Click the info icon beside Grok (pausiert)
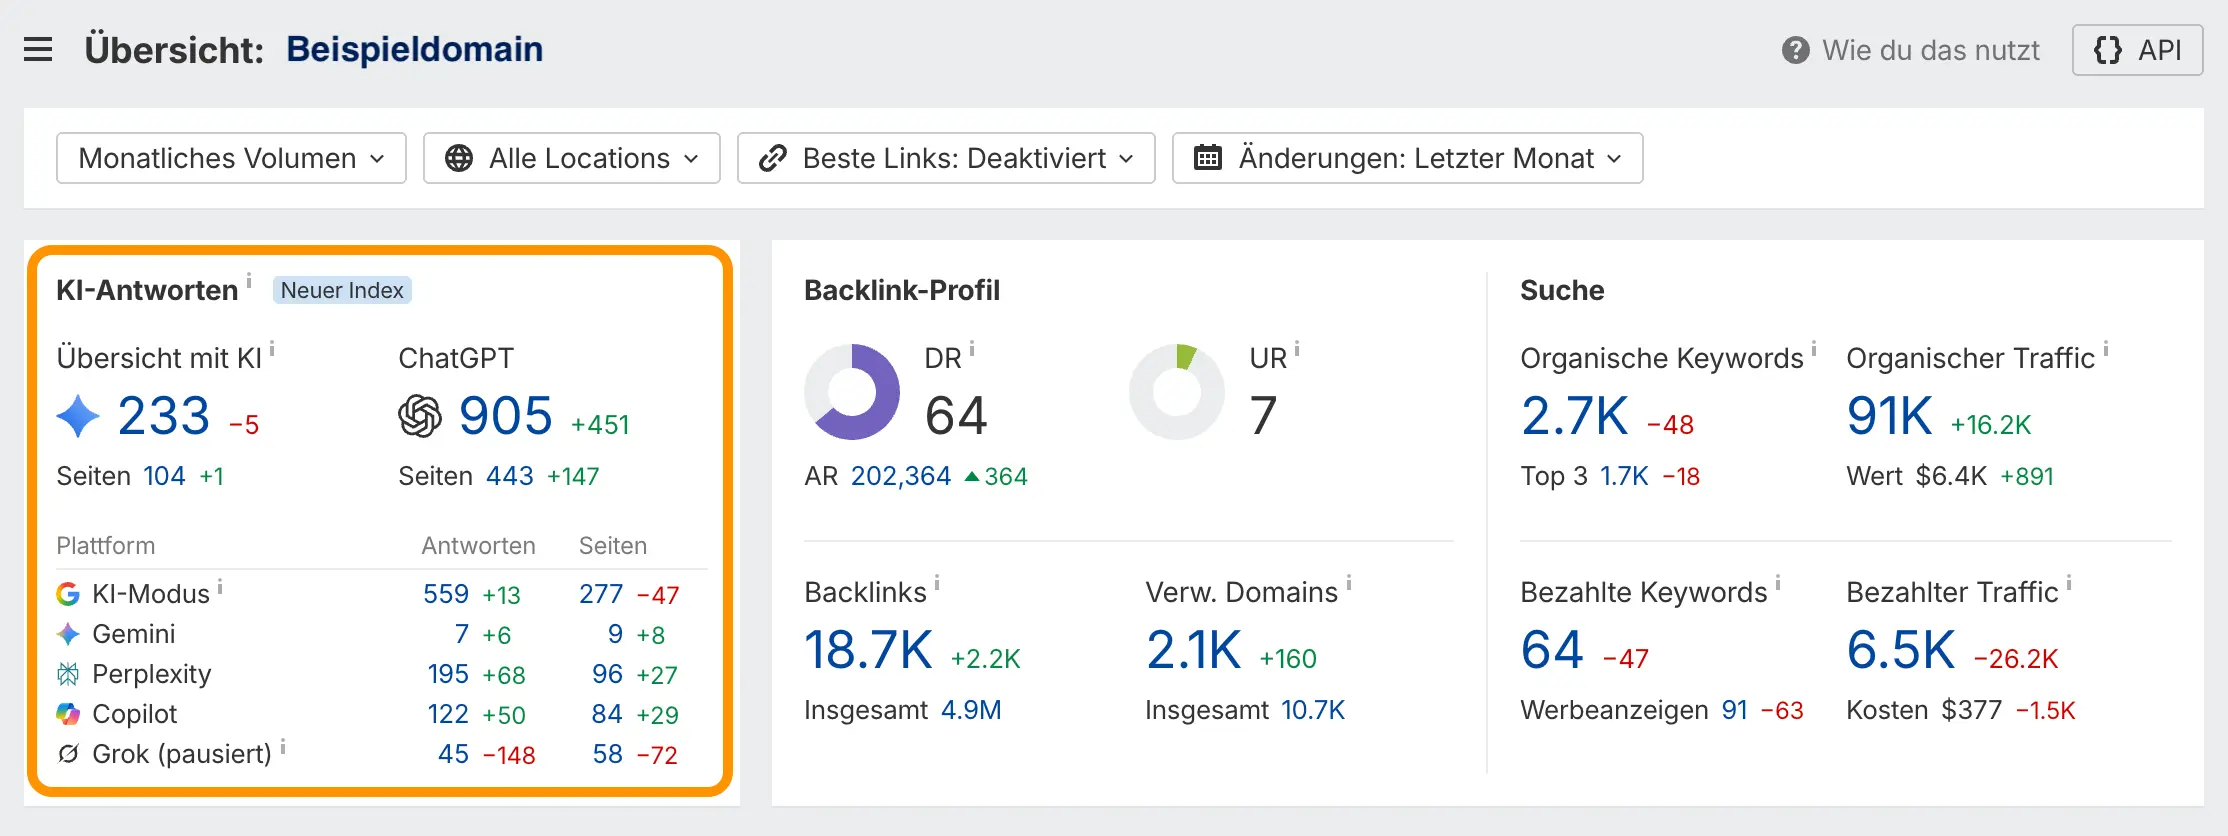Viewport: 2228px width, 836px height. (283, 746)
